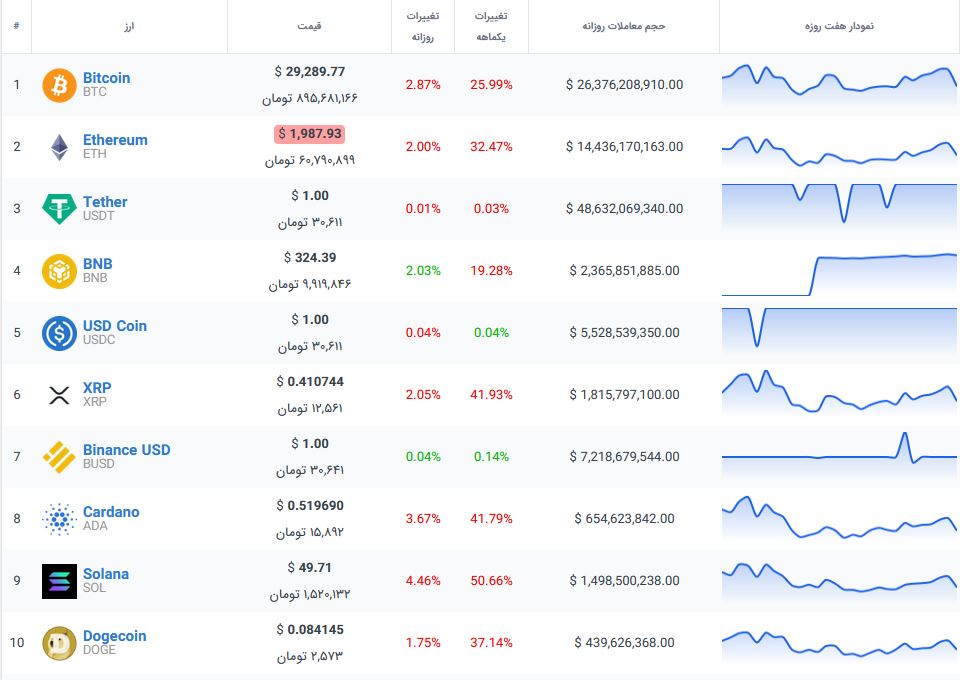Click Tether volume $ 48,632,069,340.00

pyautogui.click(x=624, y=209)
